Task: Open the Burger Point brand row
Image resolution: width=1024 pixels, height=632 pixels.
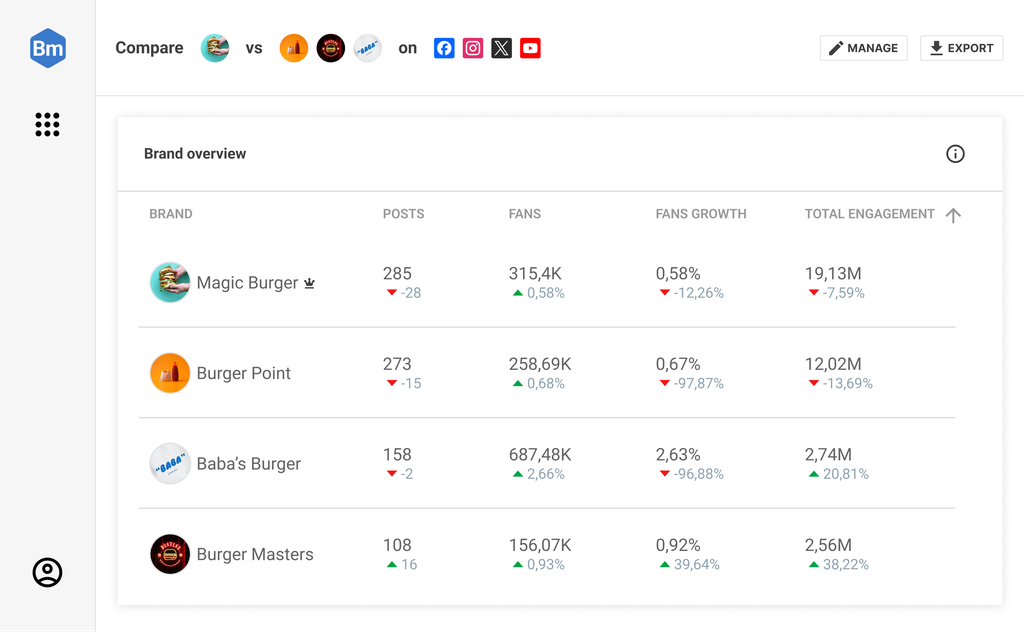Action: point(243,373)
